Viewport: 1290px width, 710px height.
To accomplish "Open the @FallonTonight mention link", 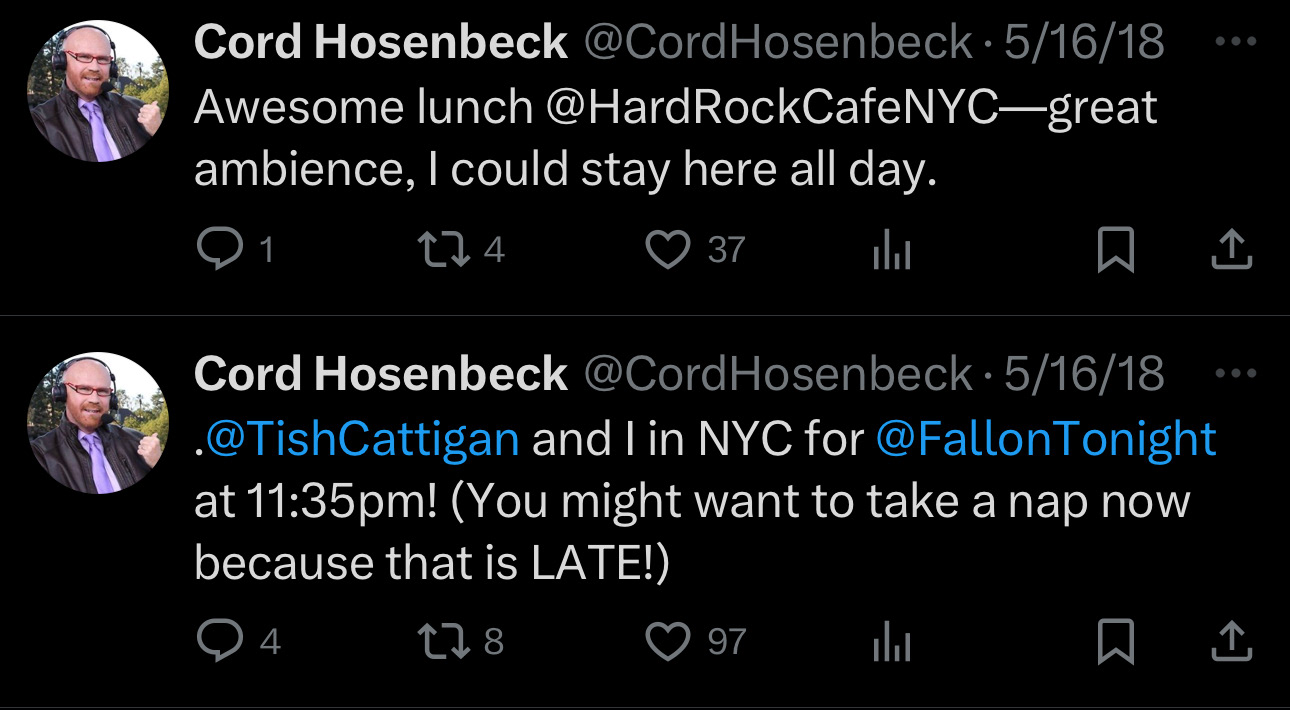I will pos(1046,440).
